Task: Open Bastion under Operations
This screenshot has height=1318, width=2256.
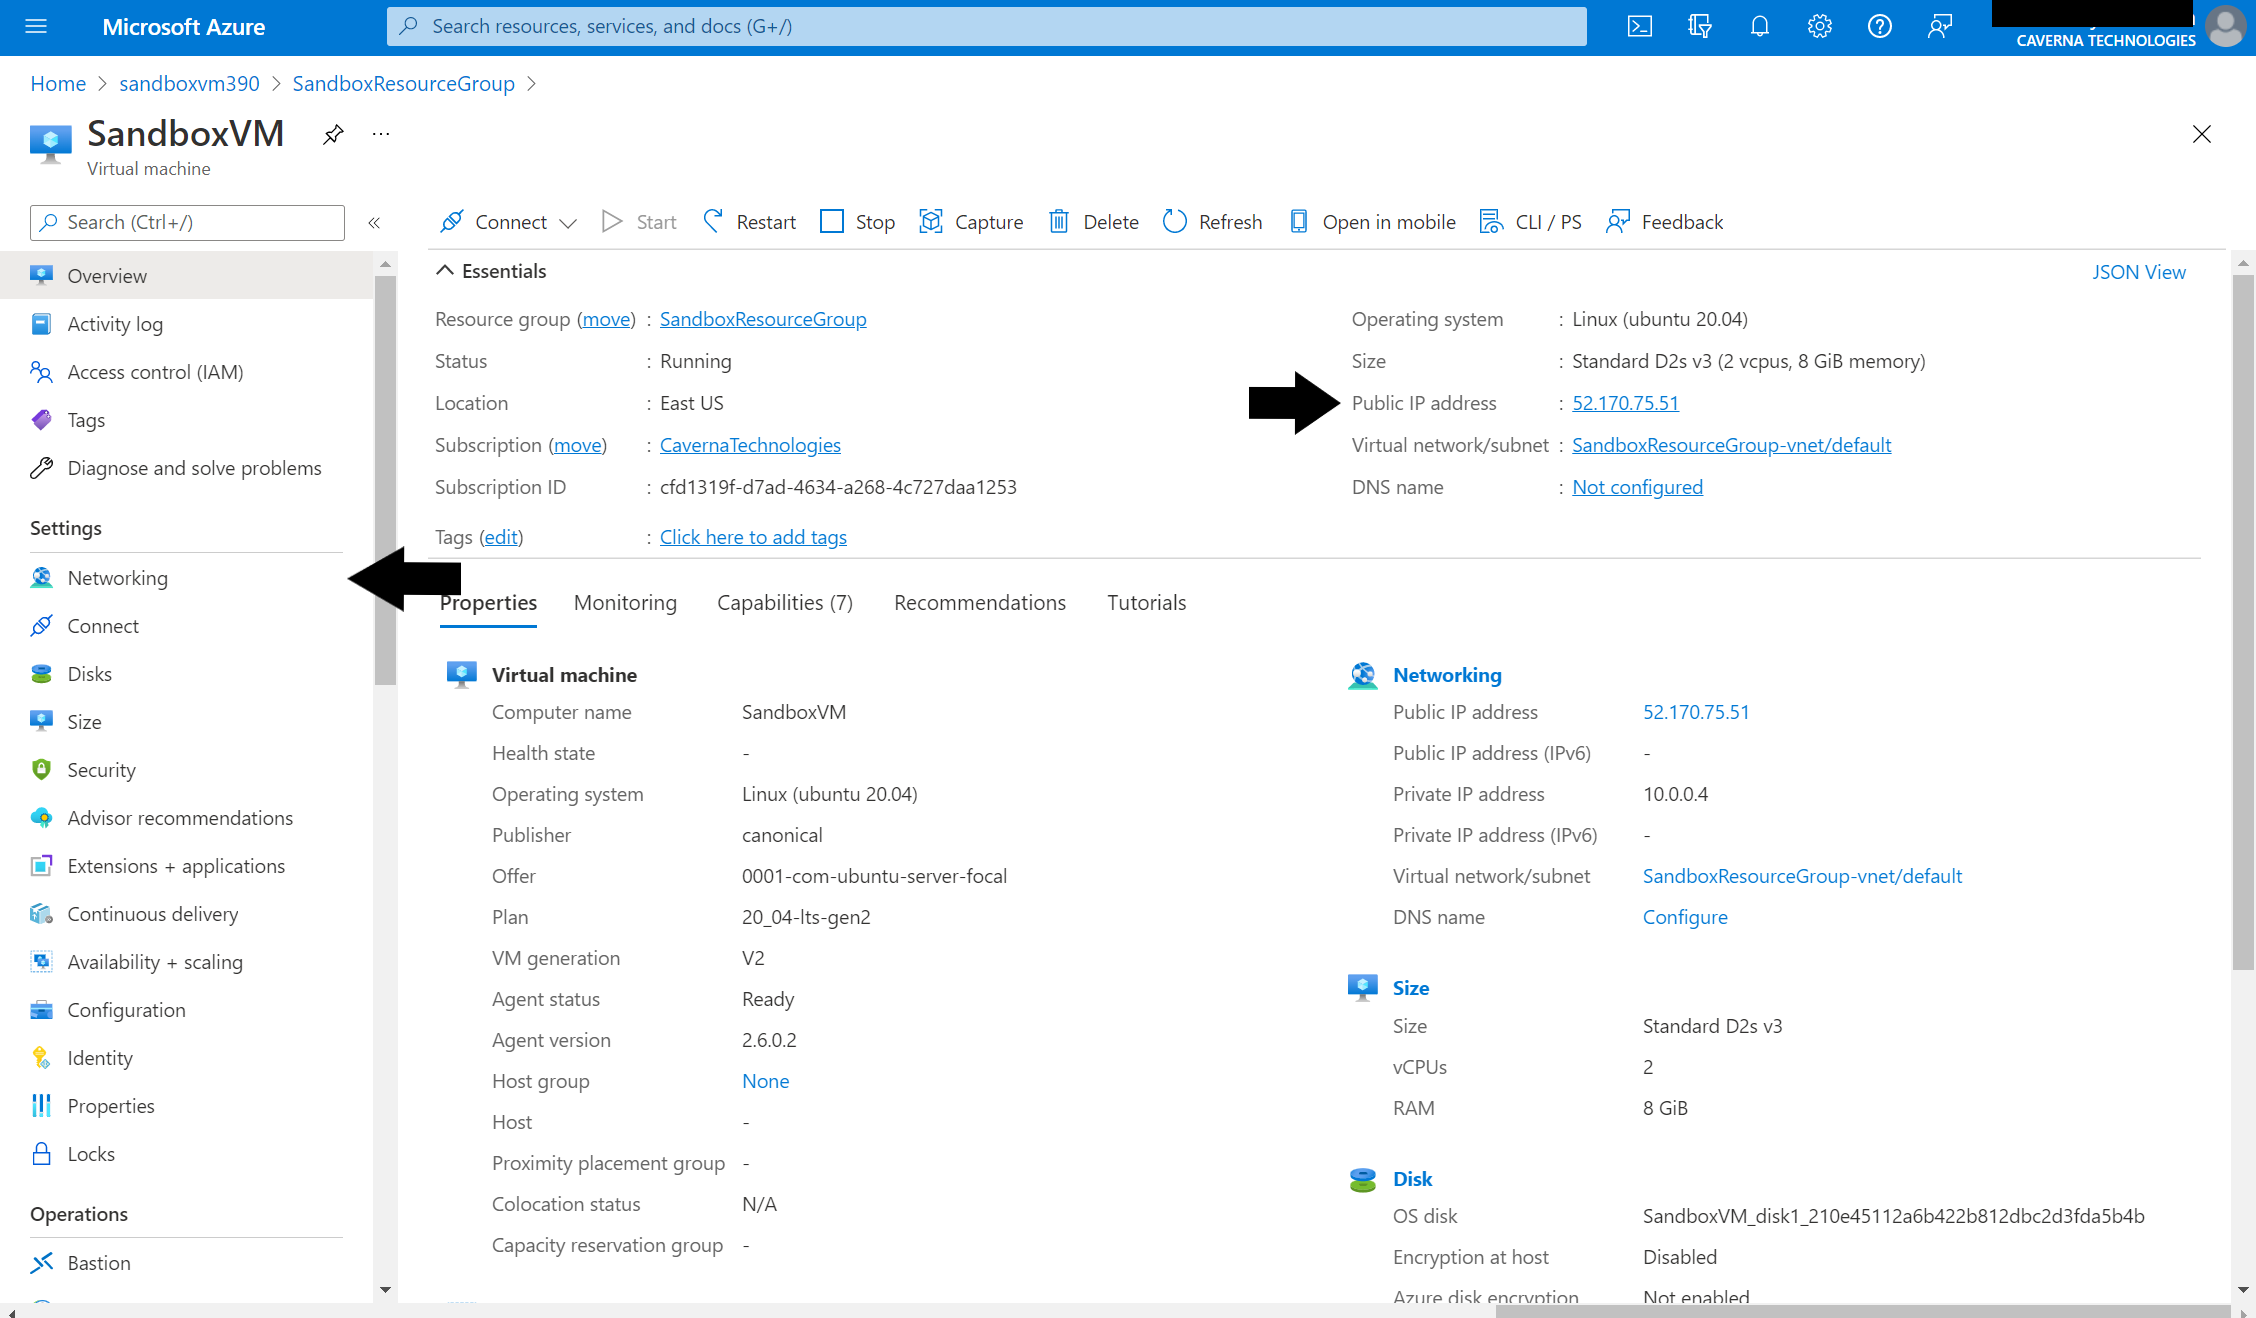Action: pyautogui.click(x=99, y=1263)
